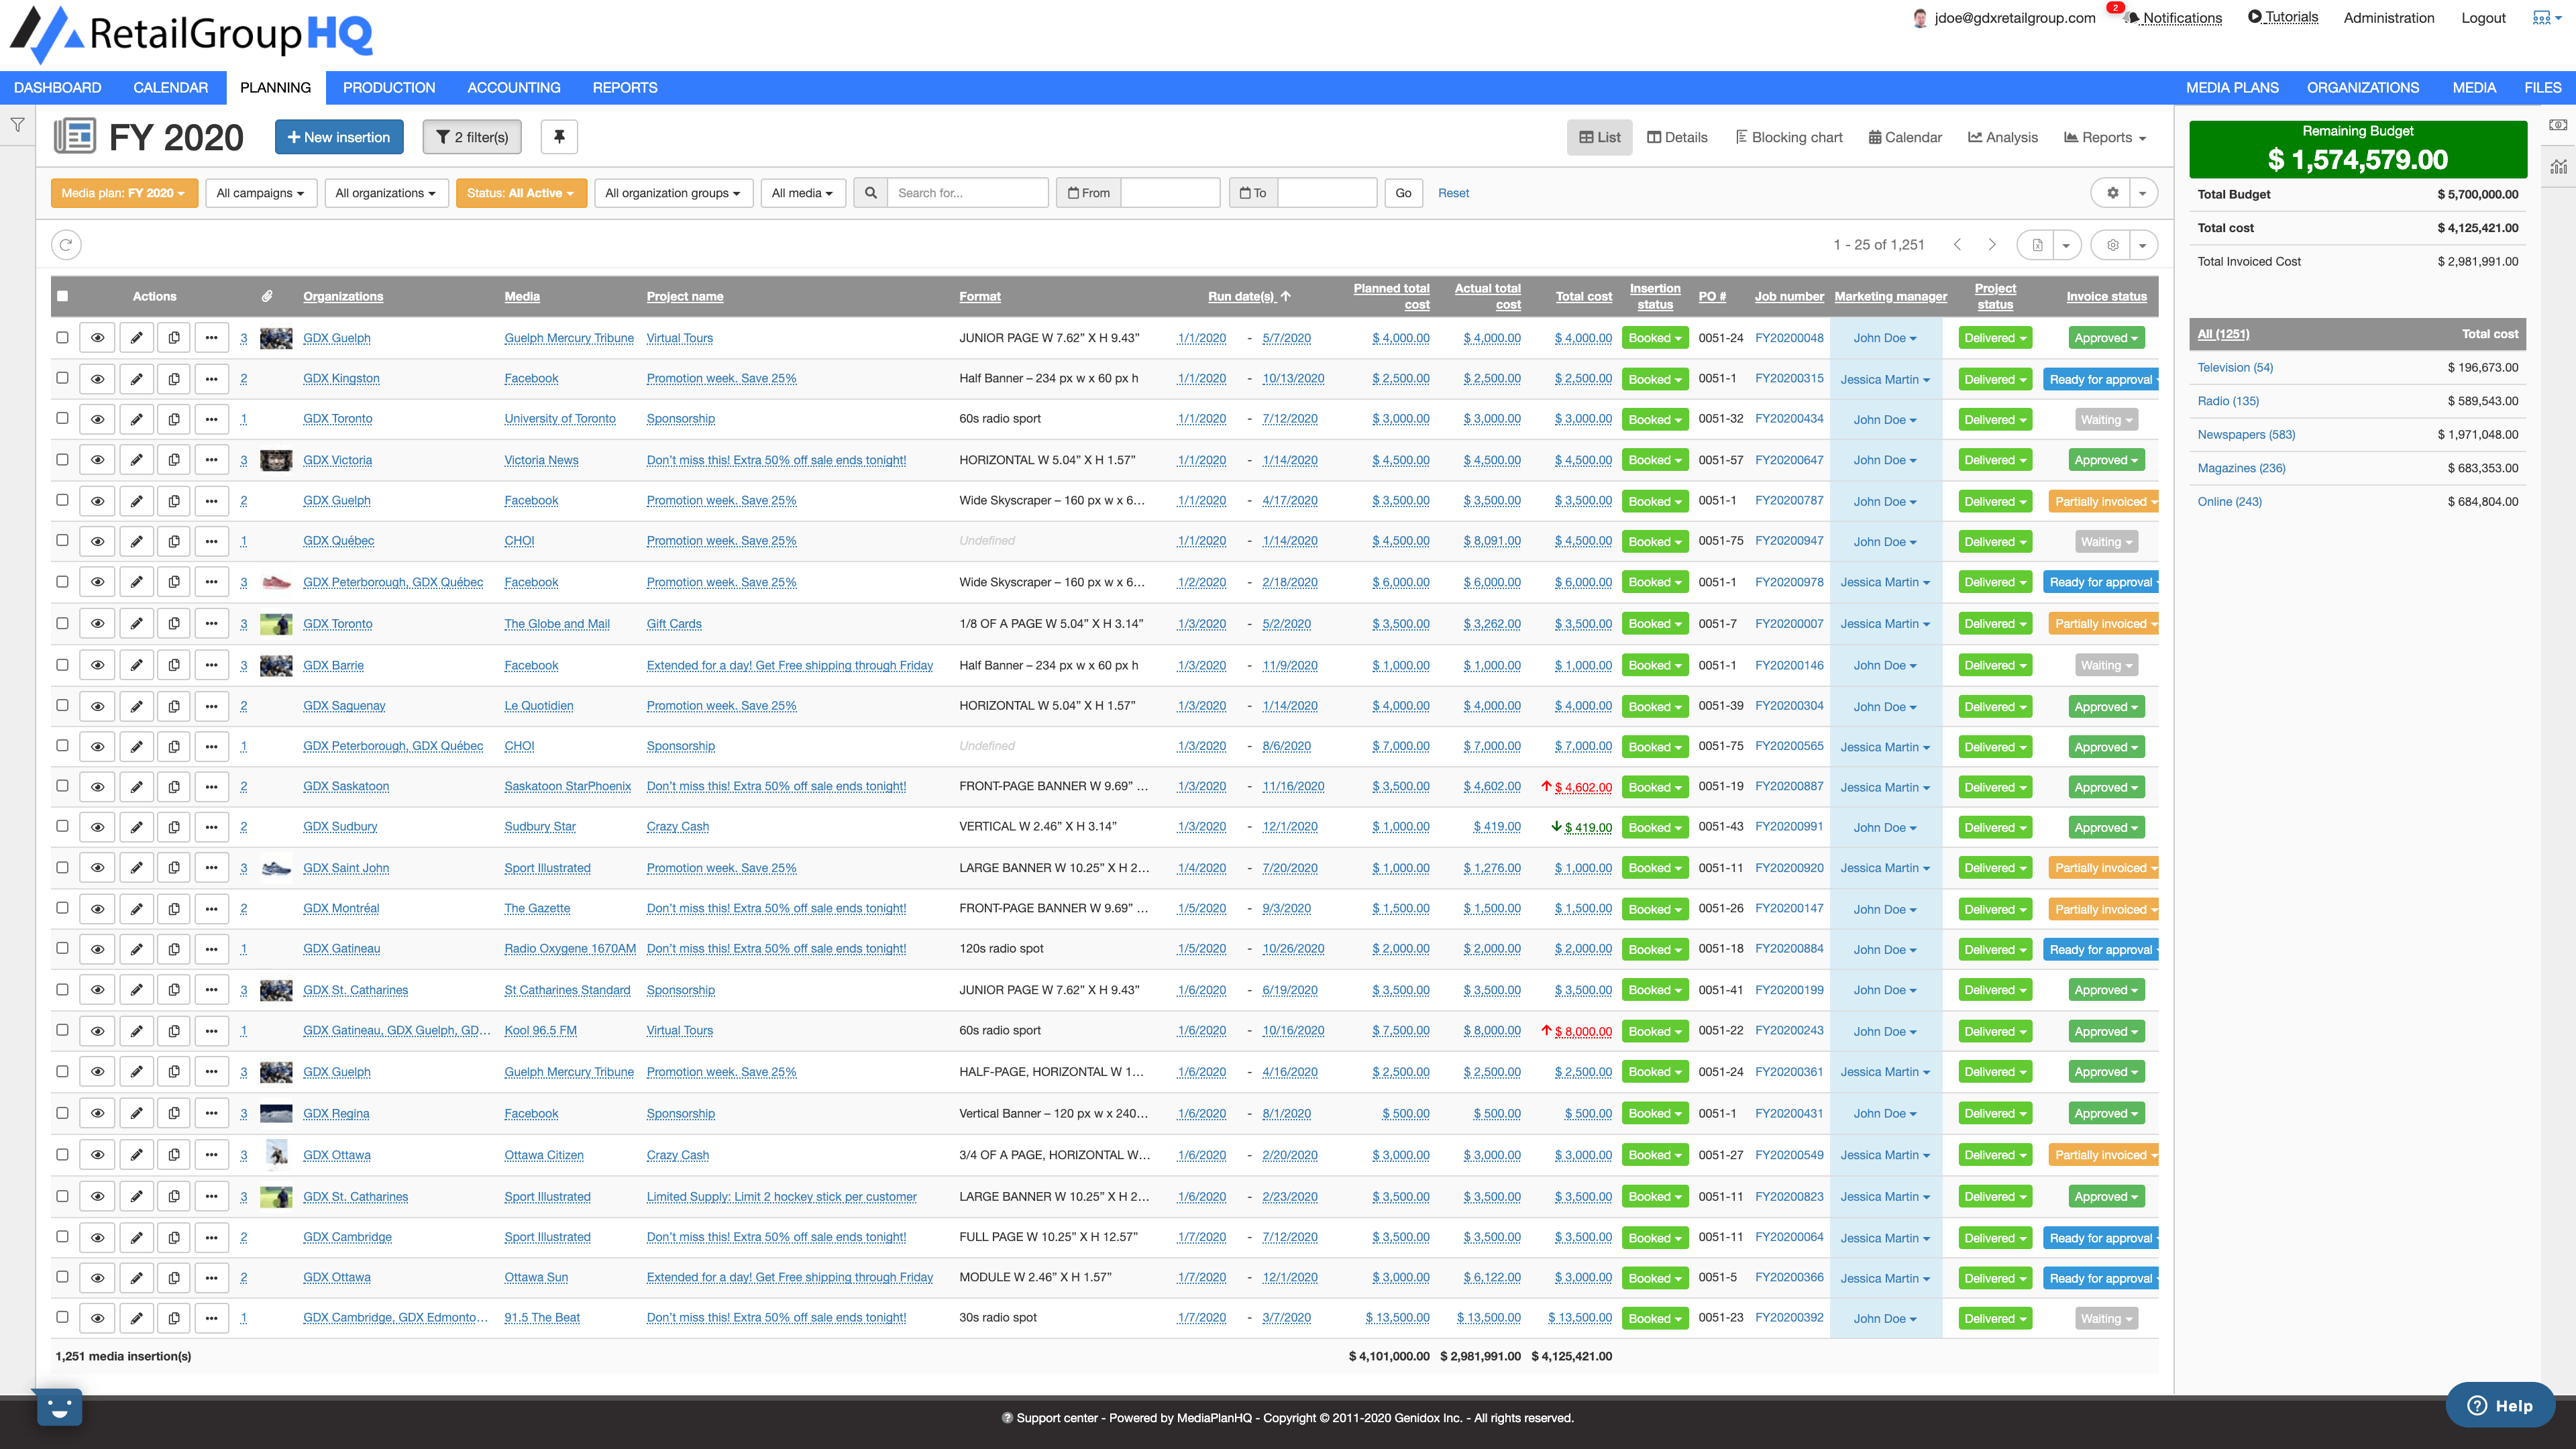Viewport: 2576px width, 1449px height.
Task: Edit the GDX Kingston insertion with the pencil icon
Action: coord(136,378)
